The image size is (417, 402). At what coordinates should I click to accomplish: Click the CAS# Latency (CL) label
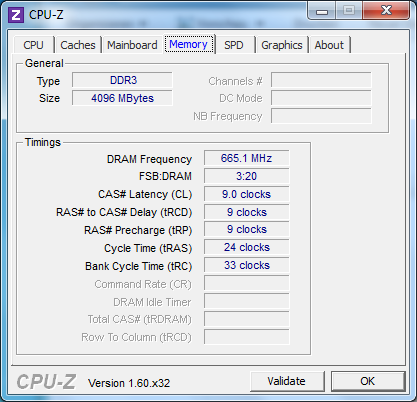(145, 194)
